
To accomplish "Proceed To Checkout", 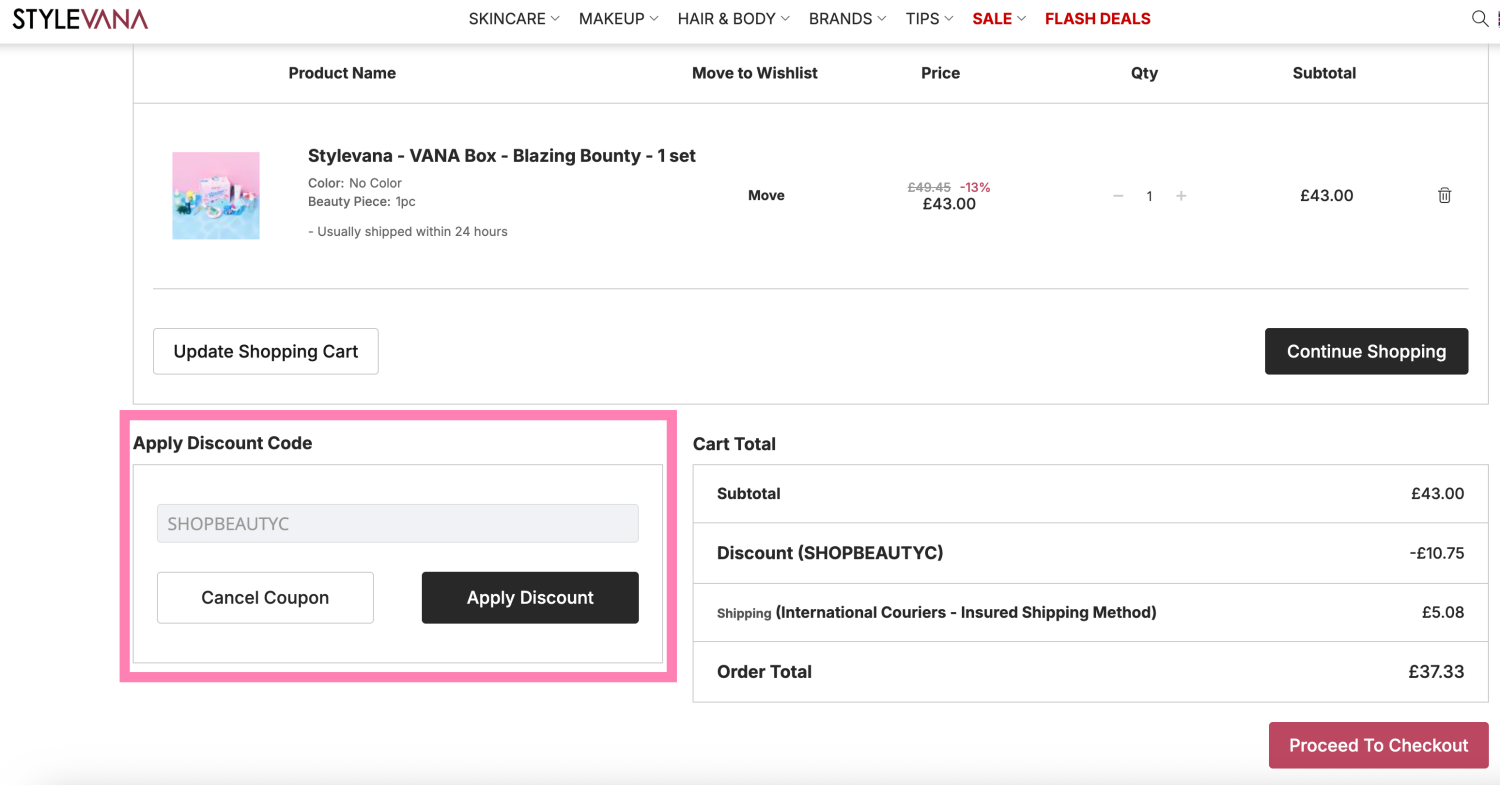I will (x=1379, y=745).
